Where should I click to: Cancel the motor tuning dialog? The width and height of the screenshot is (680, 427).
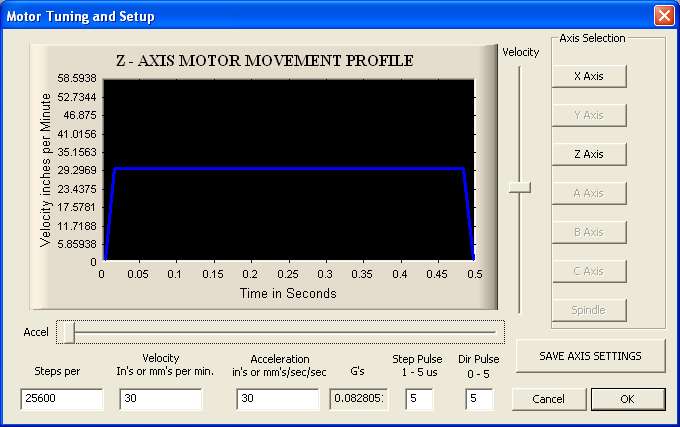[x=549, y=399]
